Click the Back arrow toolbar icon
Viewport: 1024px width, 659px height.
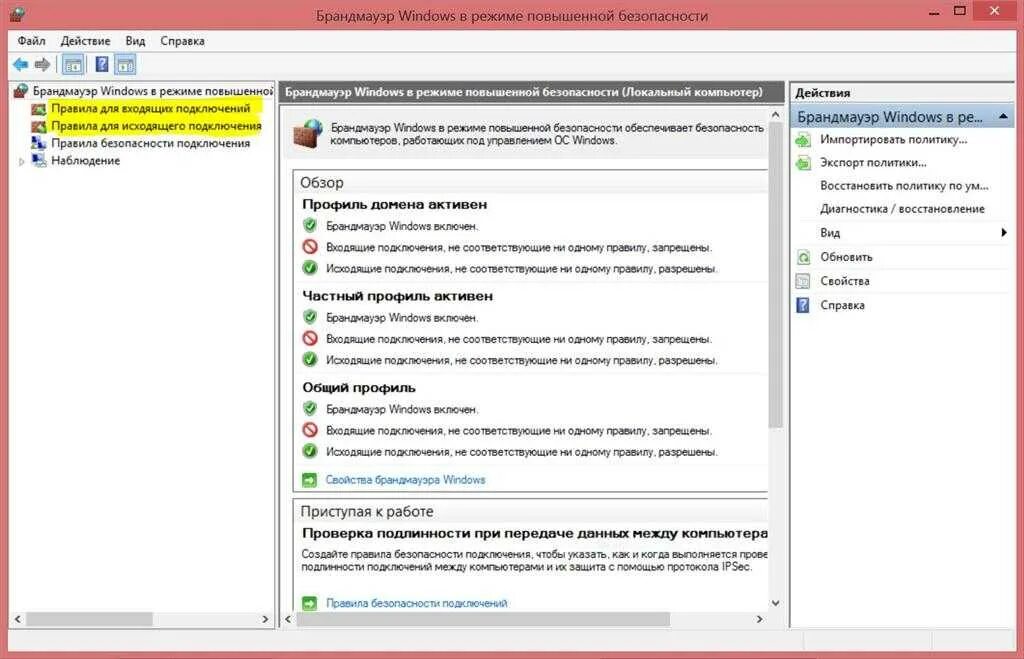(20, 64)
